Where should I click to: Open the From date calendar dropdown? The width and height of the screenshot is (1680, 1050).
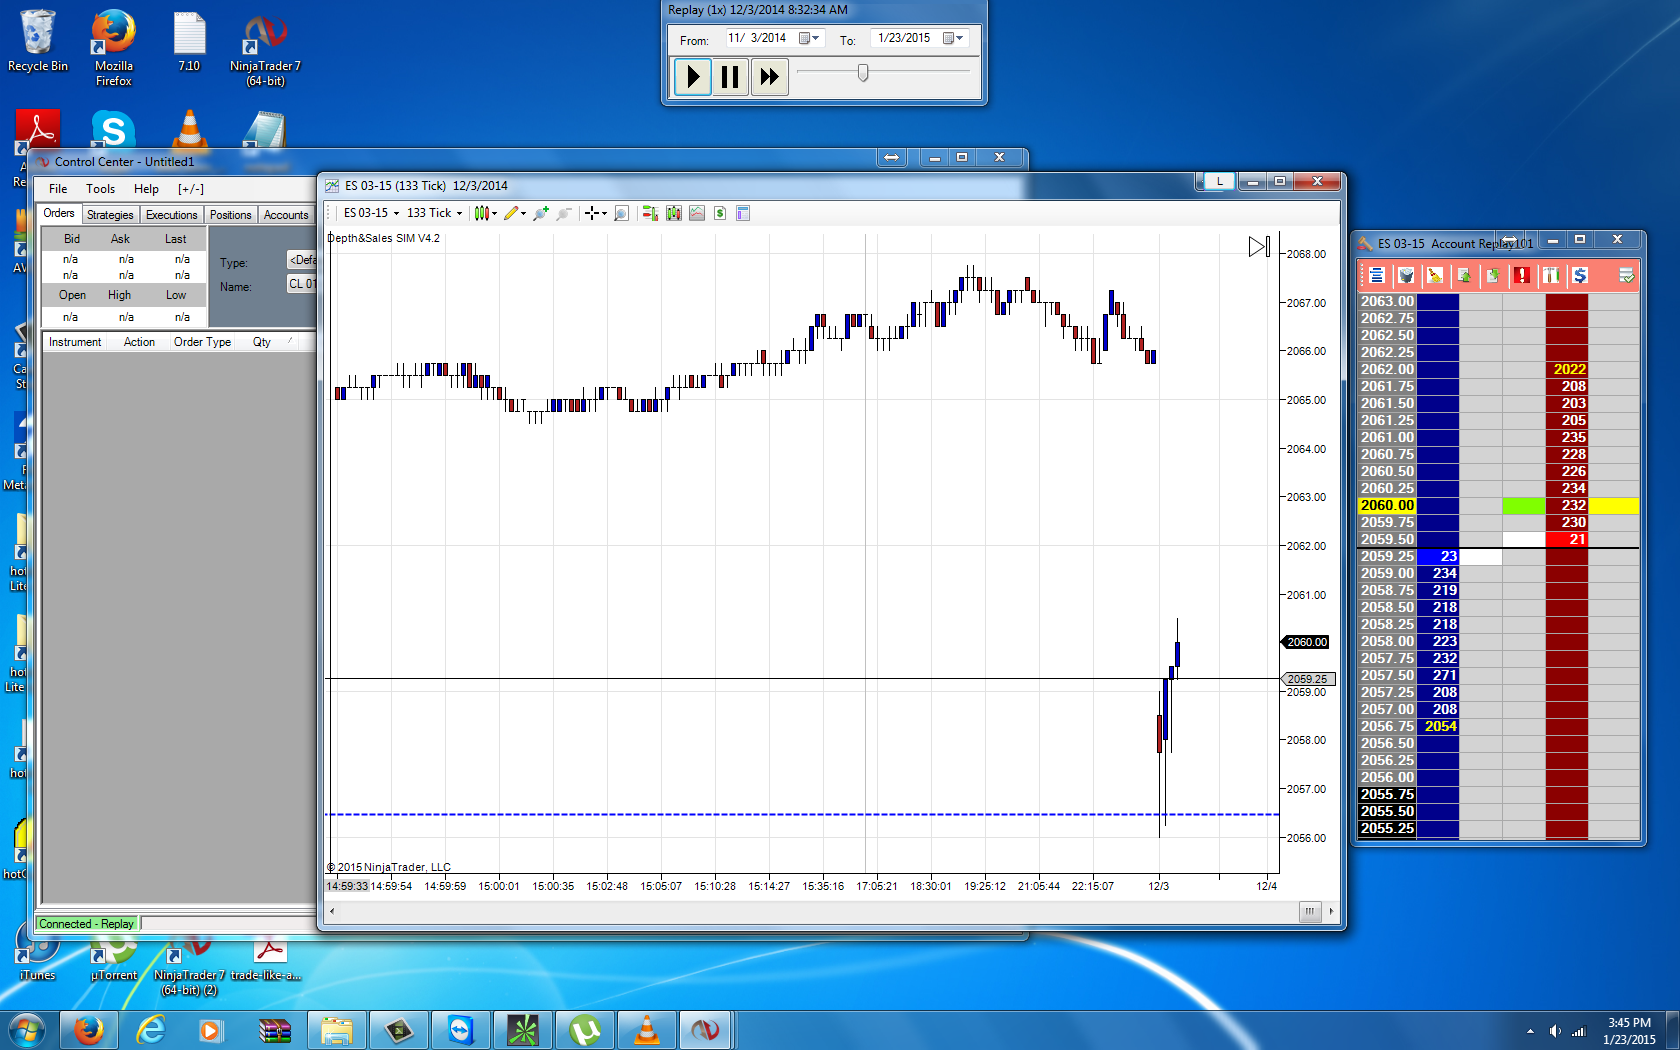pos(809,38)
